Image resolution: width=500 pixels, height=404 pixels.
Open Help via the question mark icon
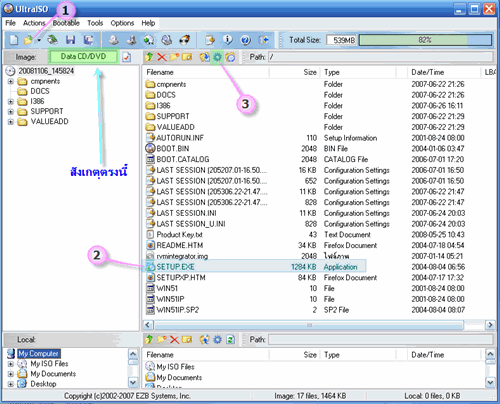pos(246,40)
